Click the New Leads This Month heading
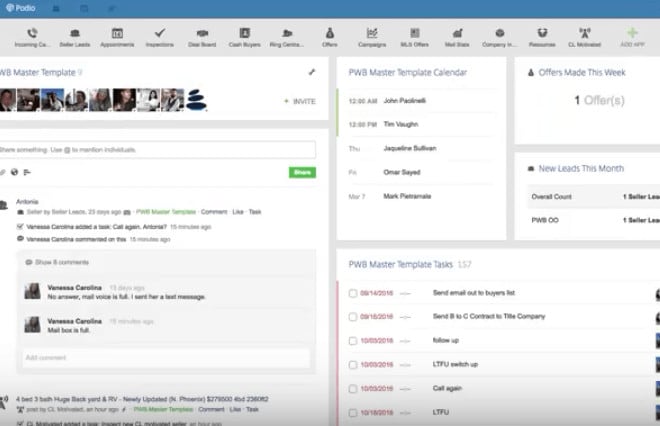This screenshot has height=426, width=660. pos(581,169)
